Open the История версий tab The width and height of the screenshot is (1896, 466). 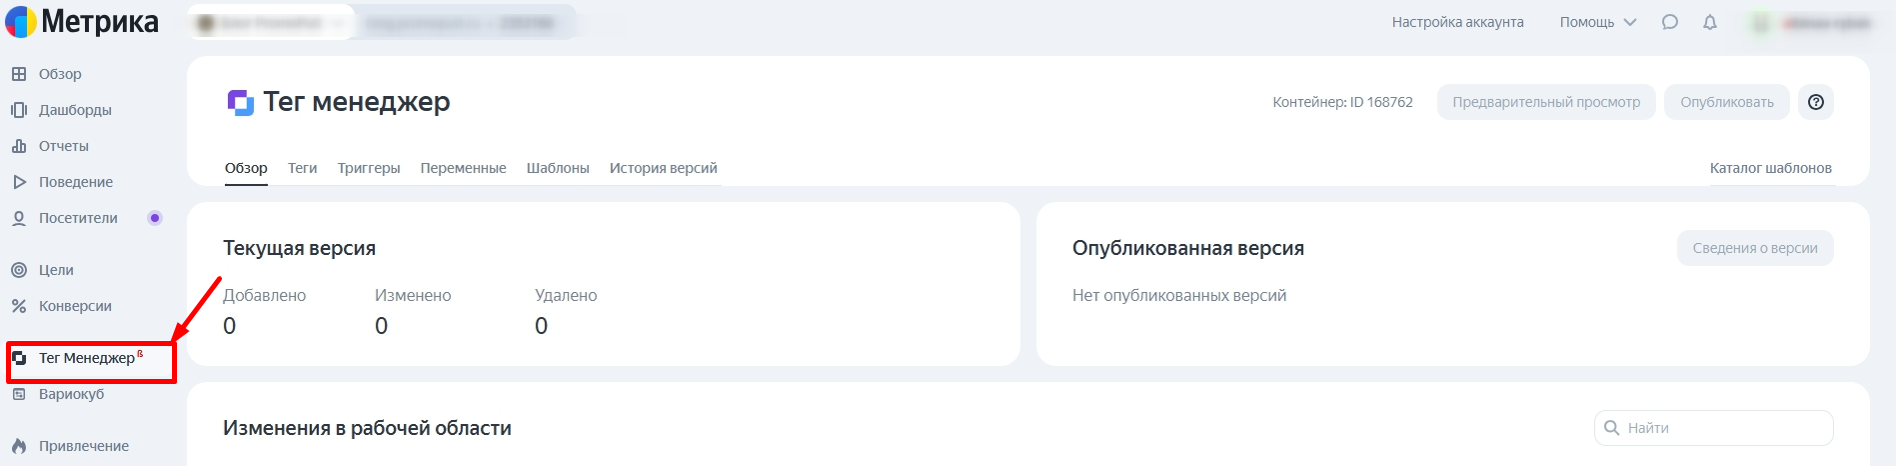point(663,168)
